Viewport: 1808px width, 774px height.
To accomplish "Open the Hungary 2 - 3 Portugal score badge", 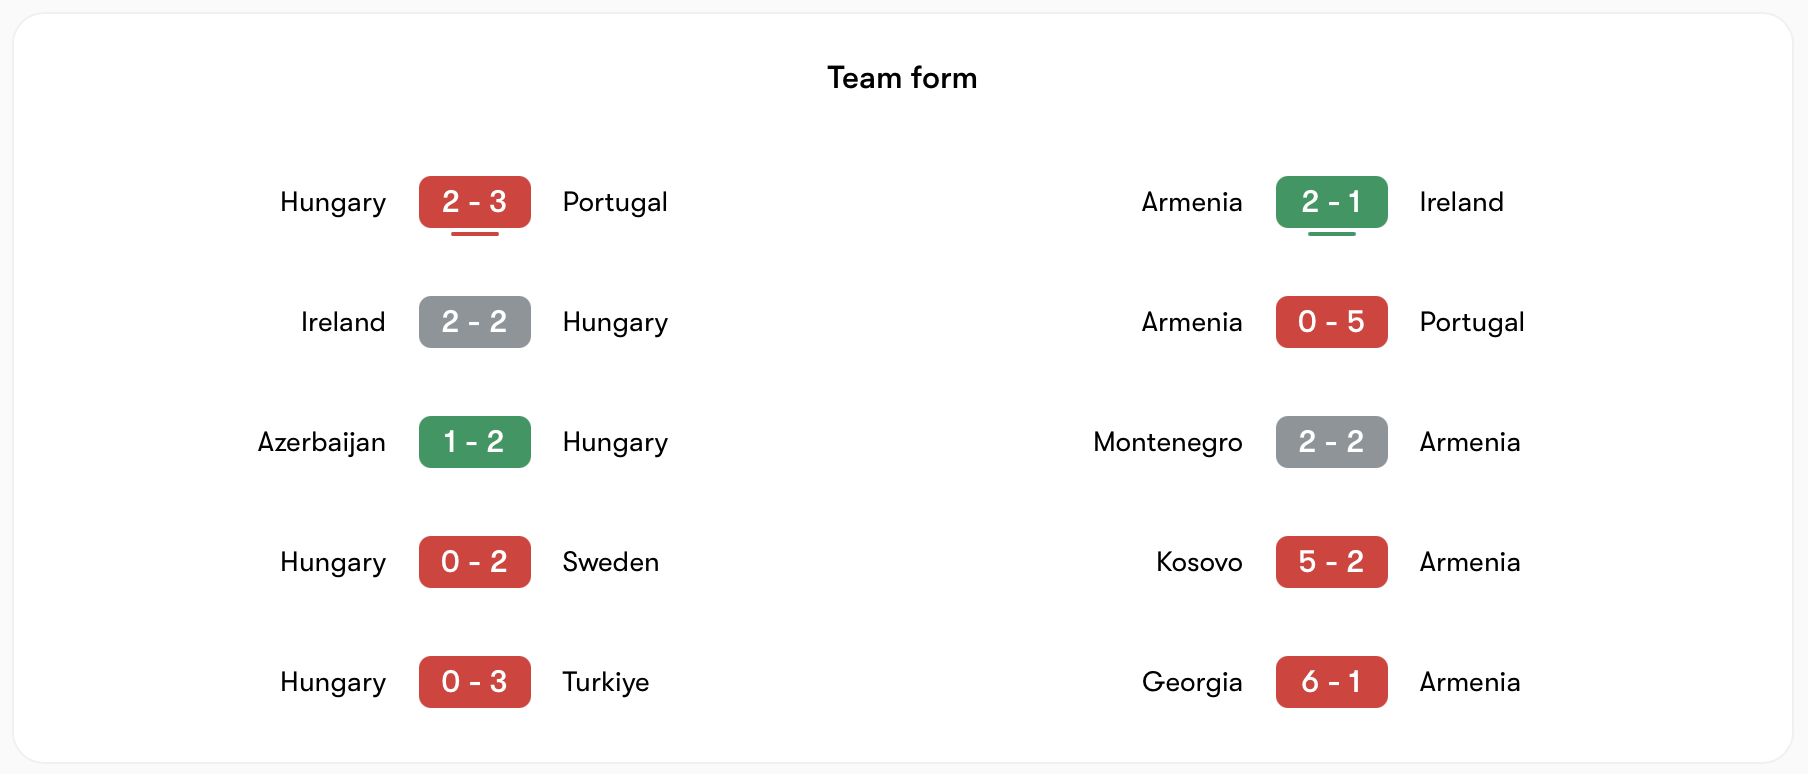I will click(474, 202).
